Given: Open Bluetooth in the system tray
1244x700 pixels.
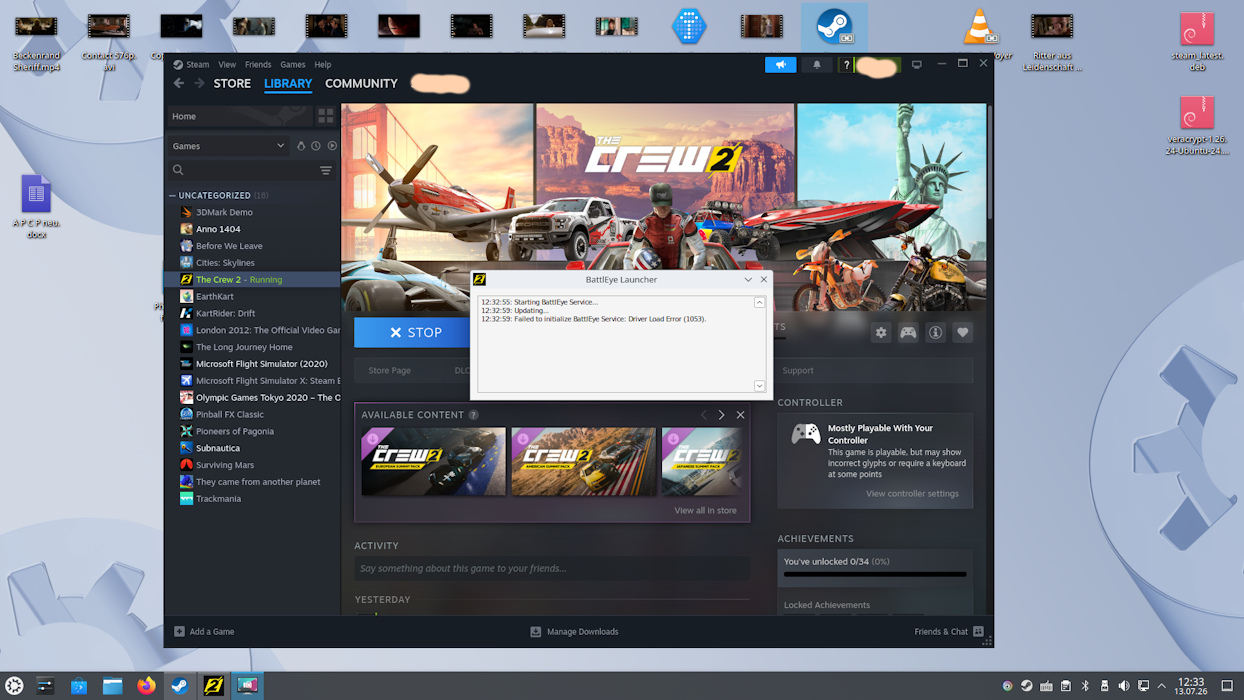Looking at the screenshot, I should click(1085, 686).
